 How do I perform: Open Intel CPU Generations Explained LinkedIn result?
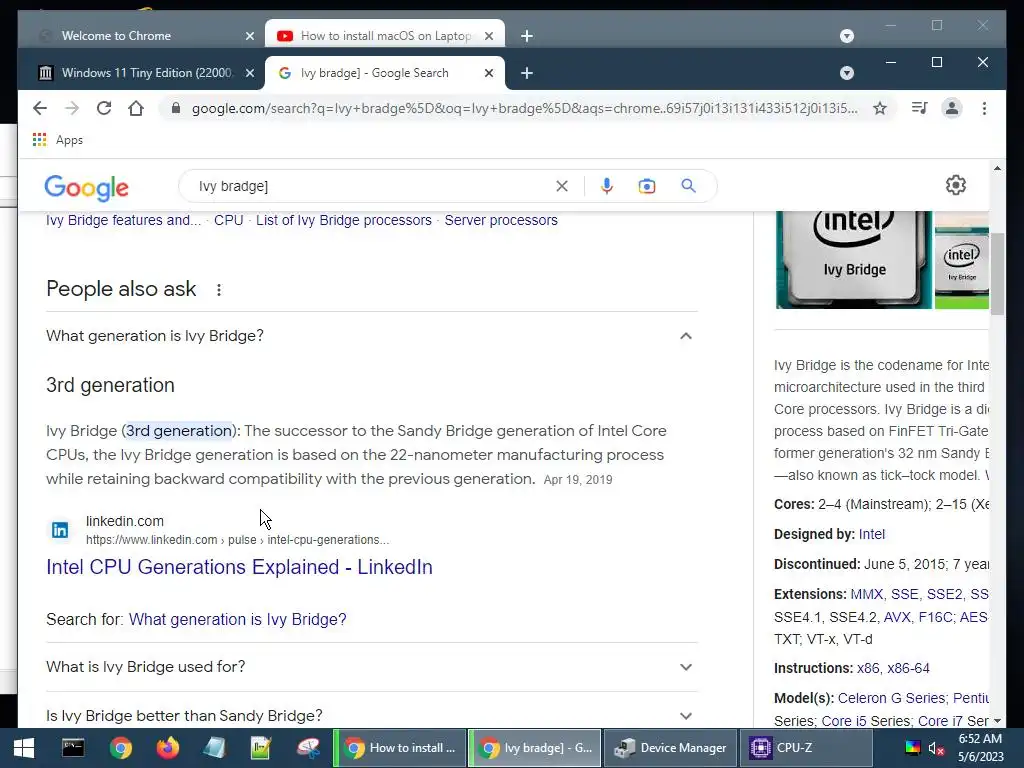pos(239,567)
